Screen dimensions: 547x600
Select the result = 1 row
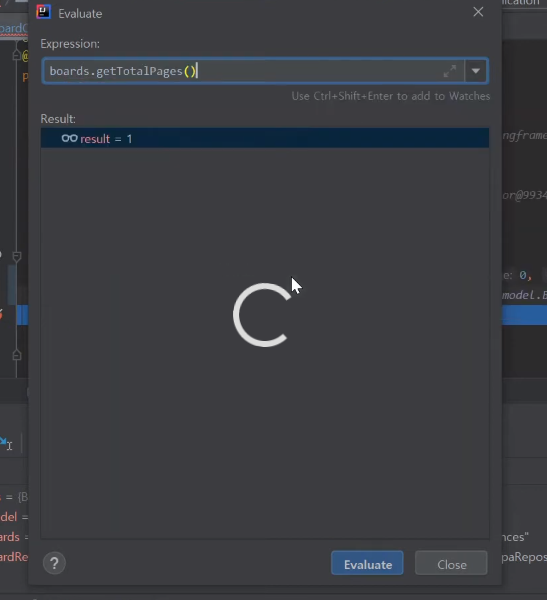pos(265,138)
